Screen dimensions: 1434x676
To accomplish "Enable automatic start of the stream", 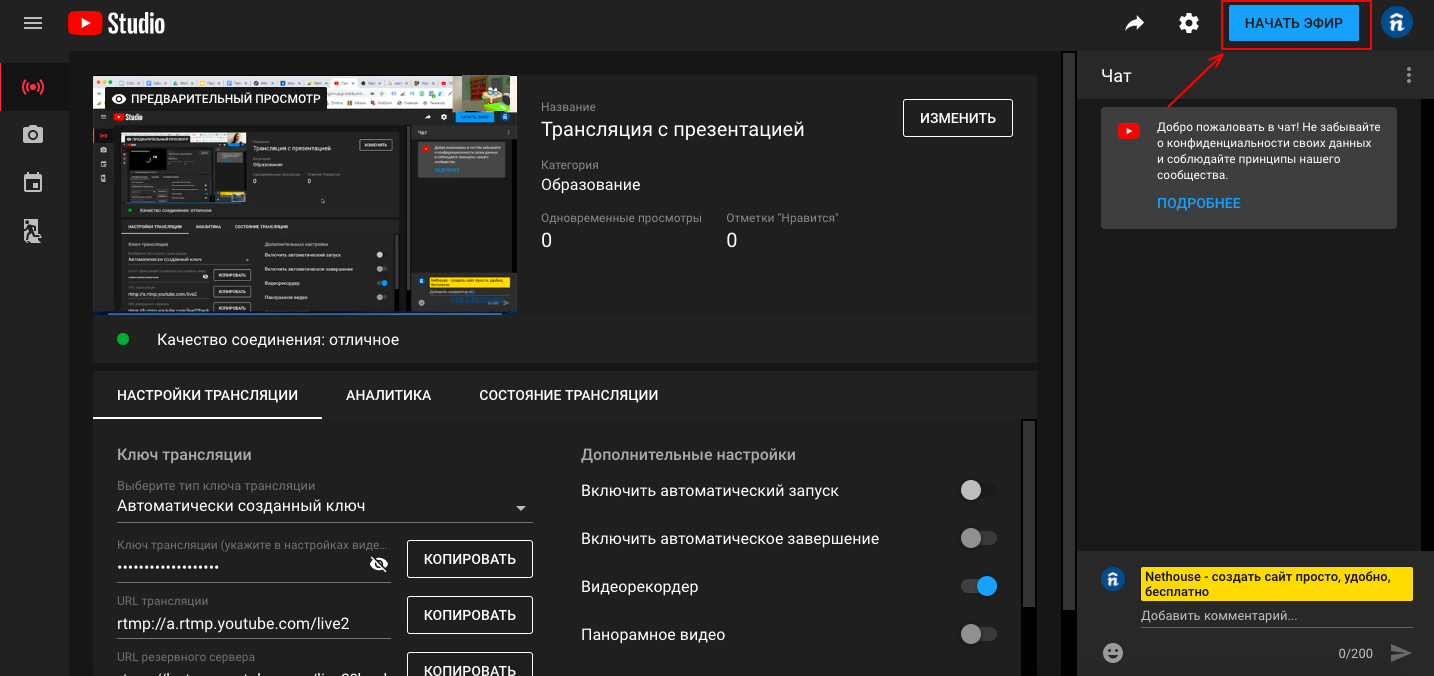I will [x=977, y=490].
